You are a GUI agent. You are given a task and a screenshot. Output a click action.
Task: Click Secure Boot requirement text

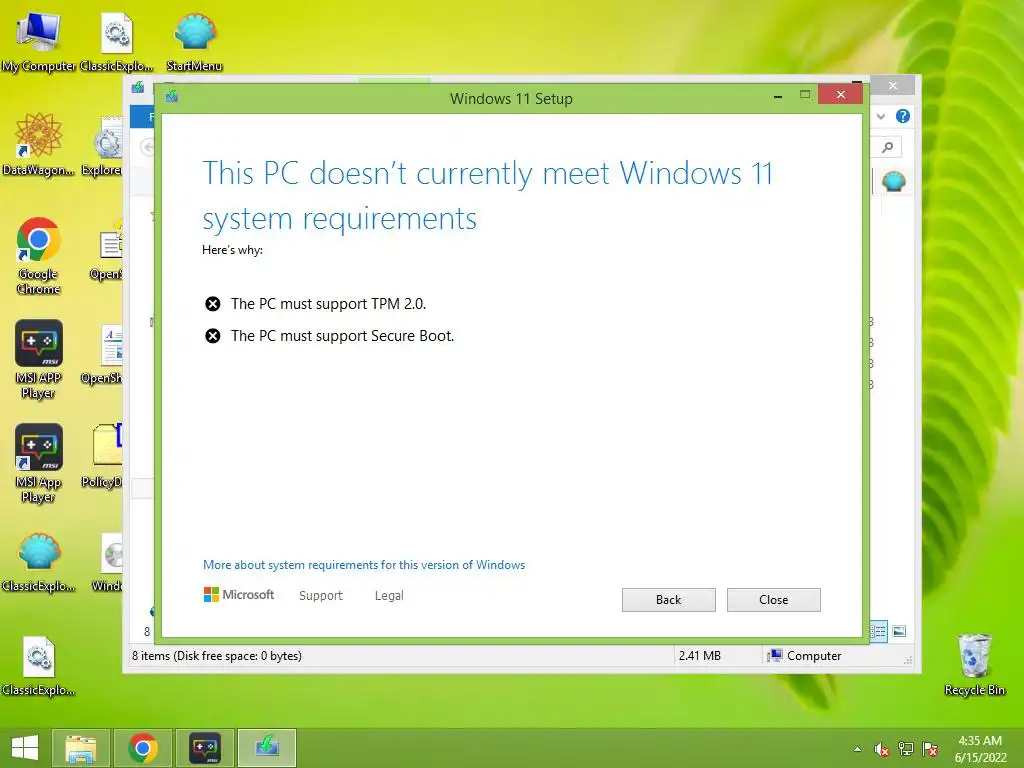pos(342,336)
